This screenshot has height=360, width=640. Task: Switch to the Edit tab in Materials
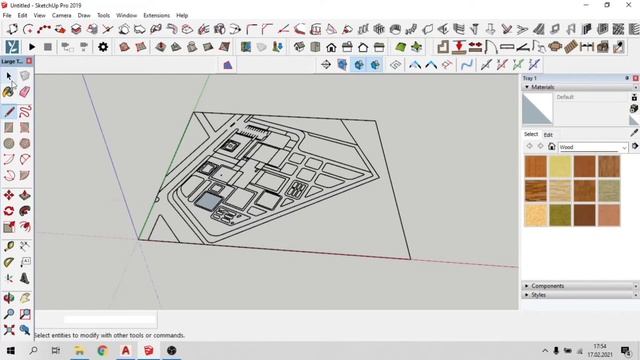(548, 134)
